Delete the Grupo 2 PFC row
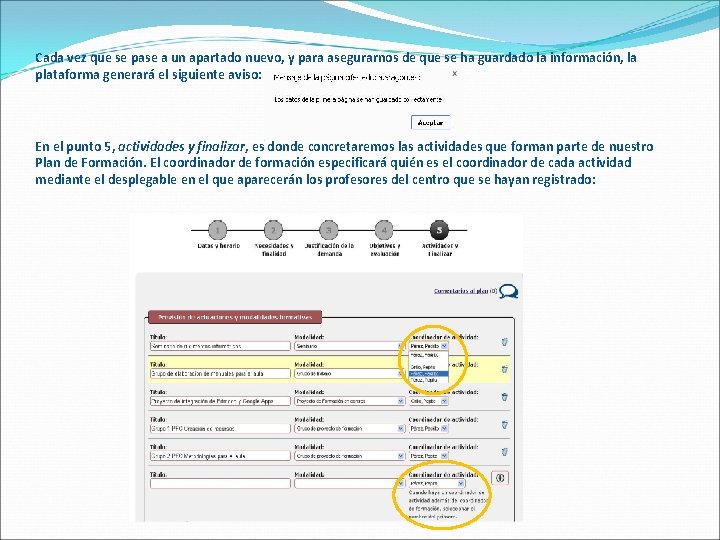Viewport: 720px width, 540px height. tap(504, 452)
